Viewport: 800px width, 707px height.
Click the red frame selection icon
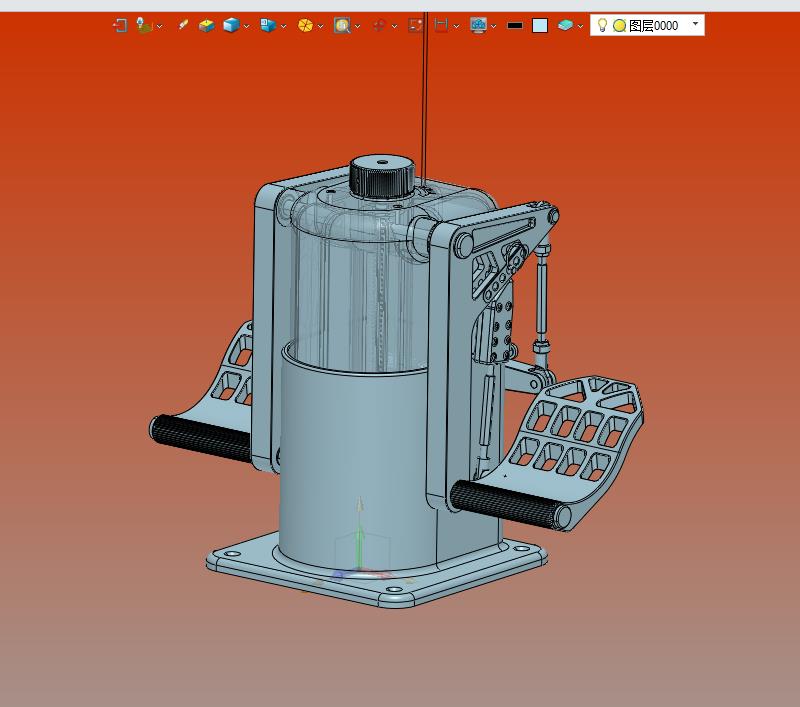pos(415,26)
